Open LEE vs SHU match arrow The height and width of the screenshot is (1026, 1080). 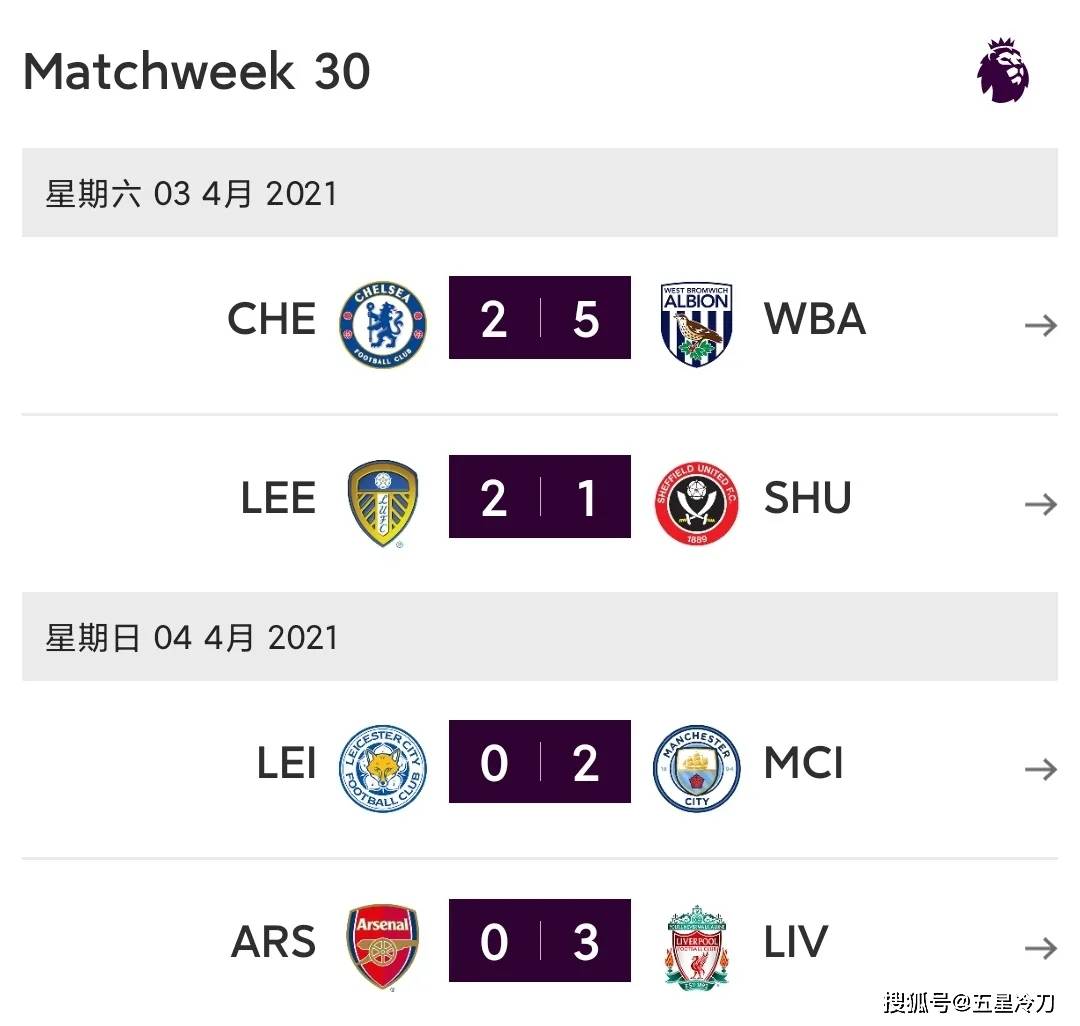1041,504
